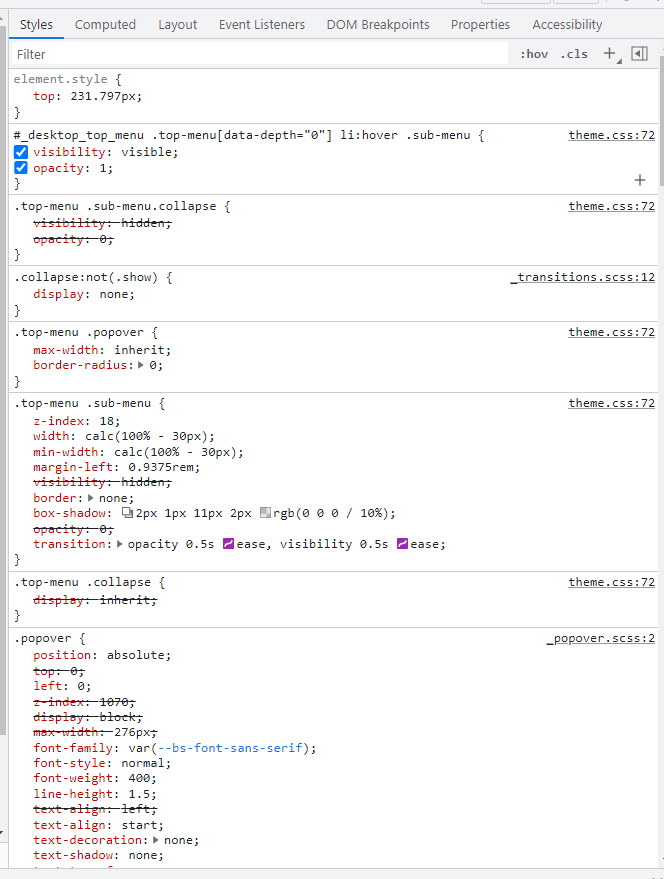This screenshot has width=664, height=879.
Task: Click margin-left 0.9375rem value
Action: tap(160, 467)
